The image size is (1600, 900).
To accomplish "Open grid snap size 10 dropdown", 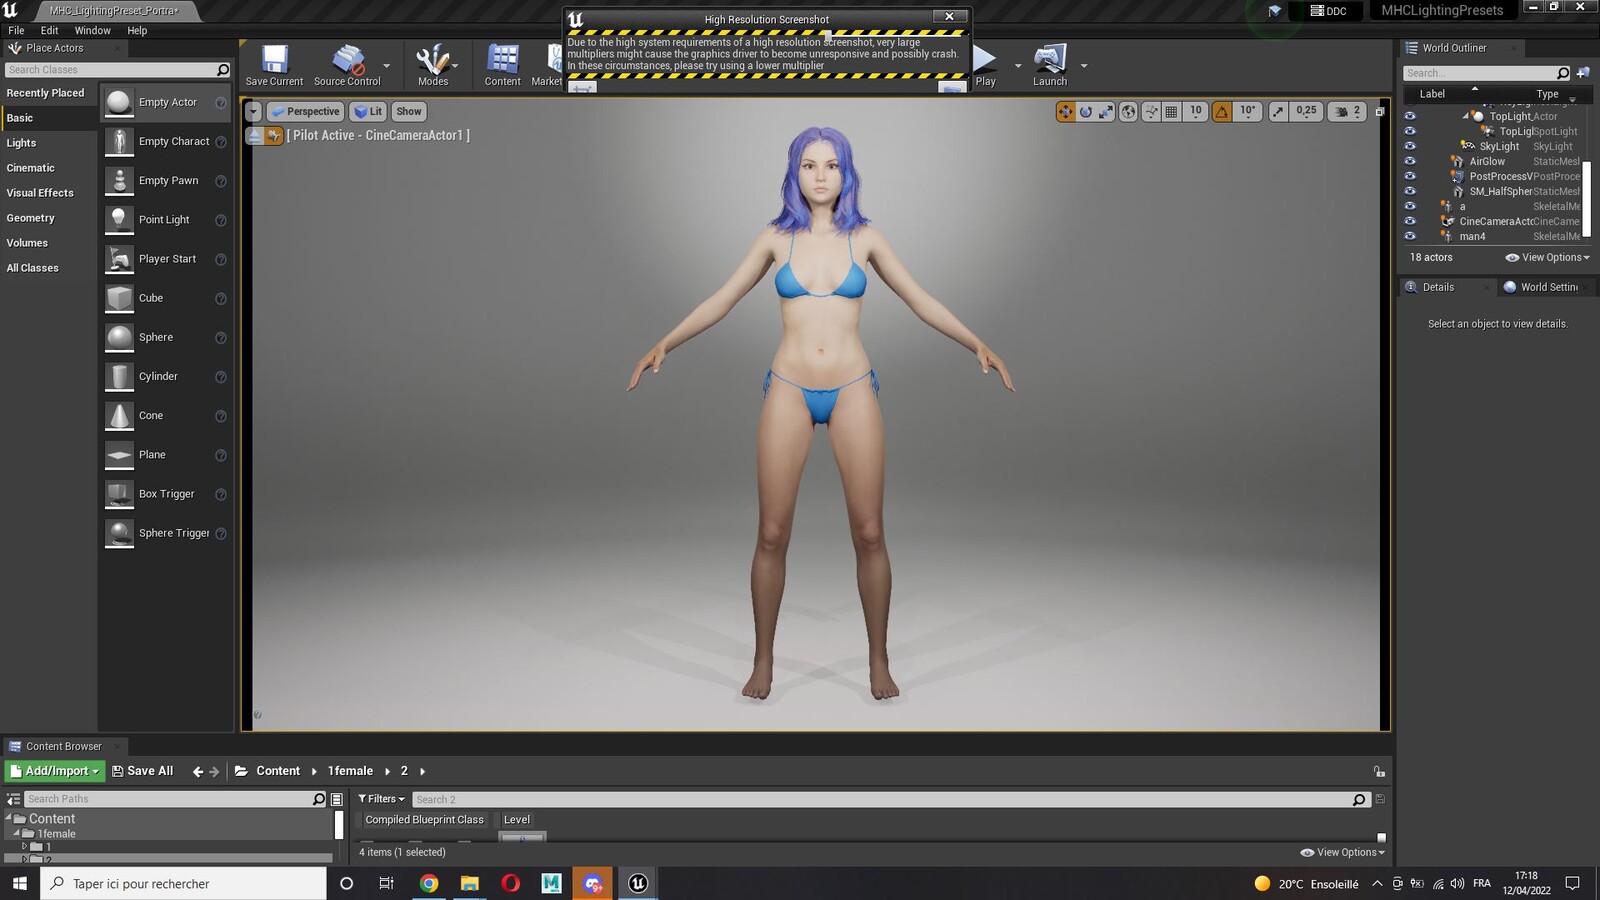I will (x=1196, y=112).
